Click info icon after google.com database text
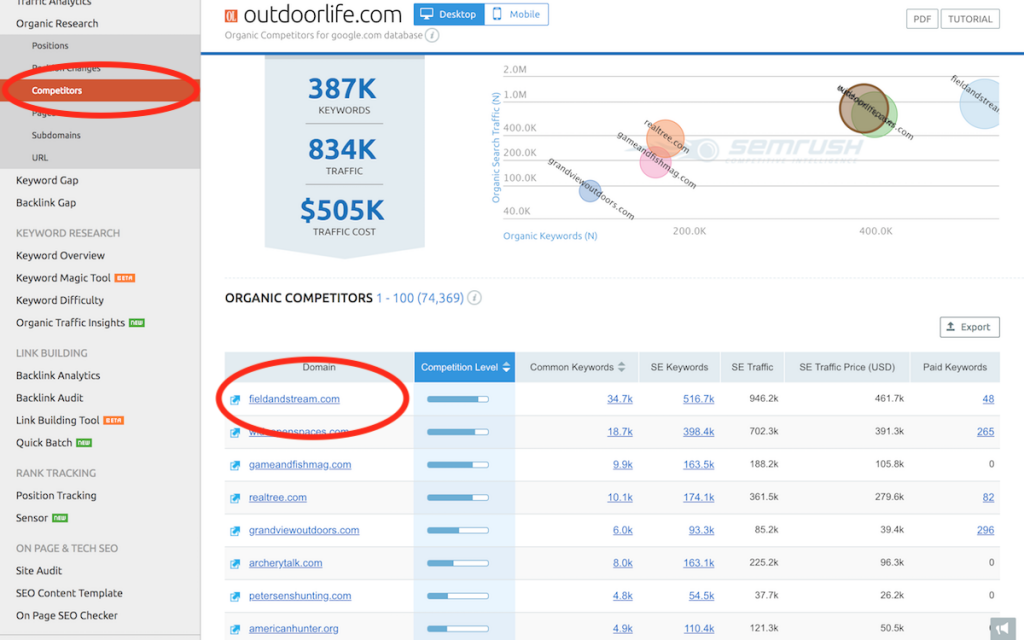Image resolution: width=1024 pixels, height=640 pixels. click(432, 35)
